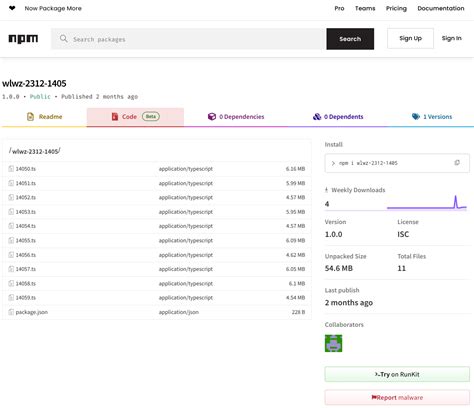This screenshot has height=408, width=474.
Task: Open file 14053.ts
Action: coord(26,212)
